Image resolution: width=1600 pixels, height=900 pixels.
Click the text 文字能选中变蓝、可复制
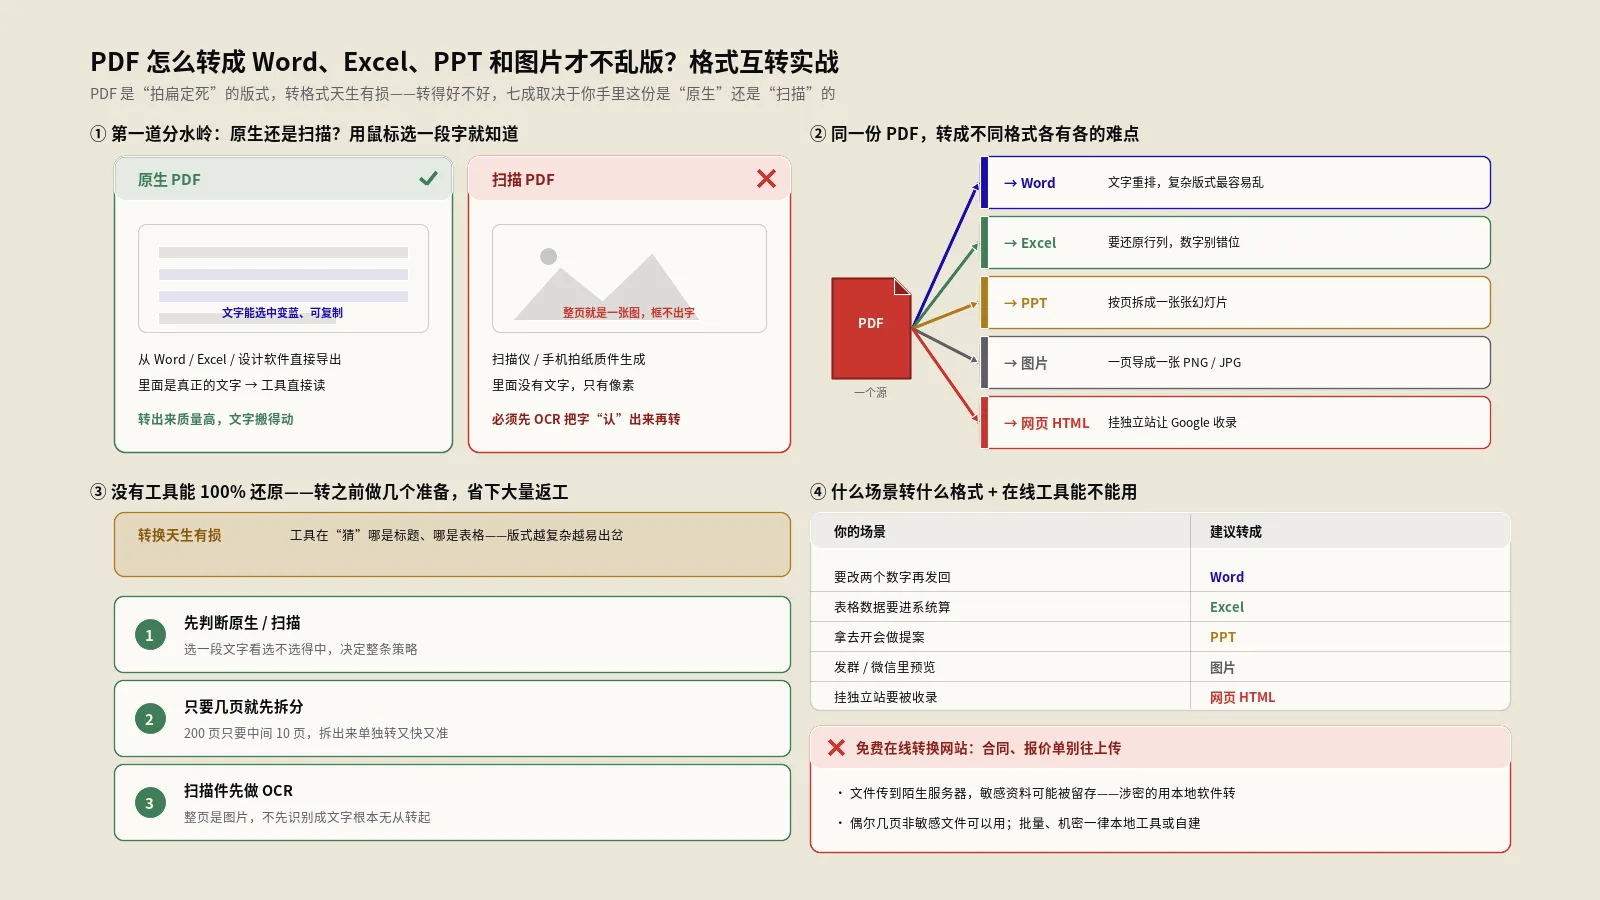pyautogui.click(x=282, y=313)
